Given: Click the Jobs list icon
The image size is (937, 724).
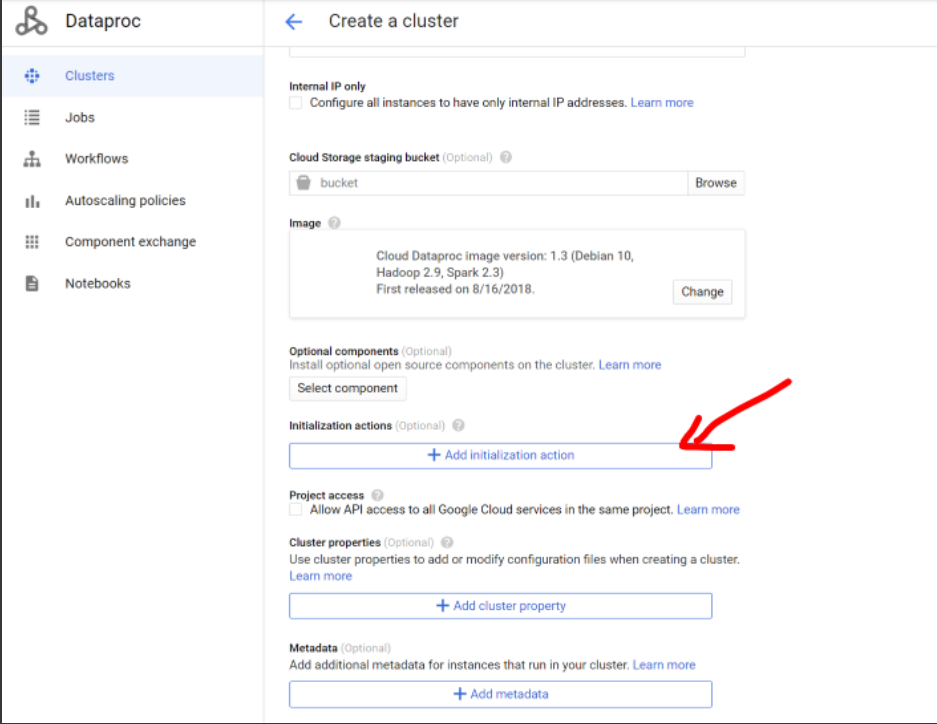Looking at the screenshot, I should coord(32,117).
